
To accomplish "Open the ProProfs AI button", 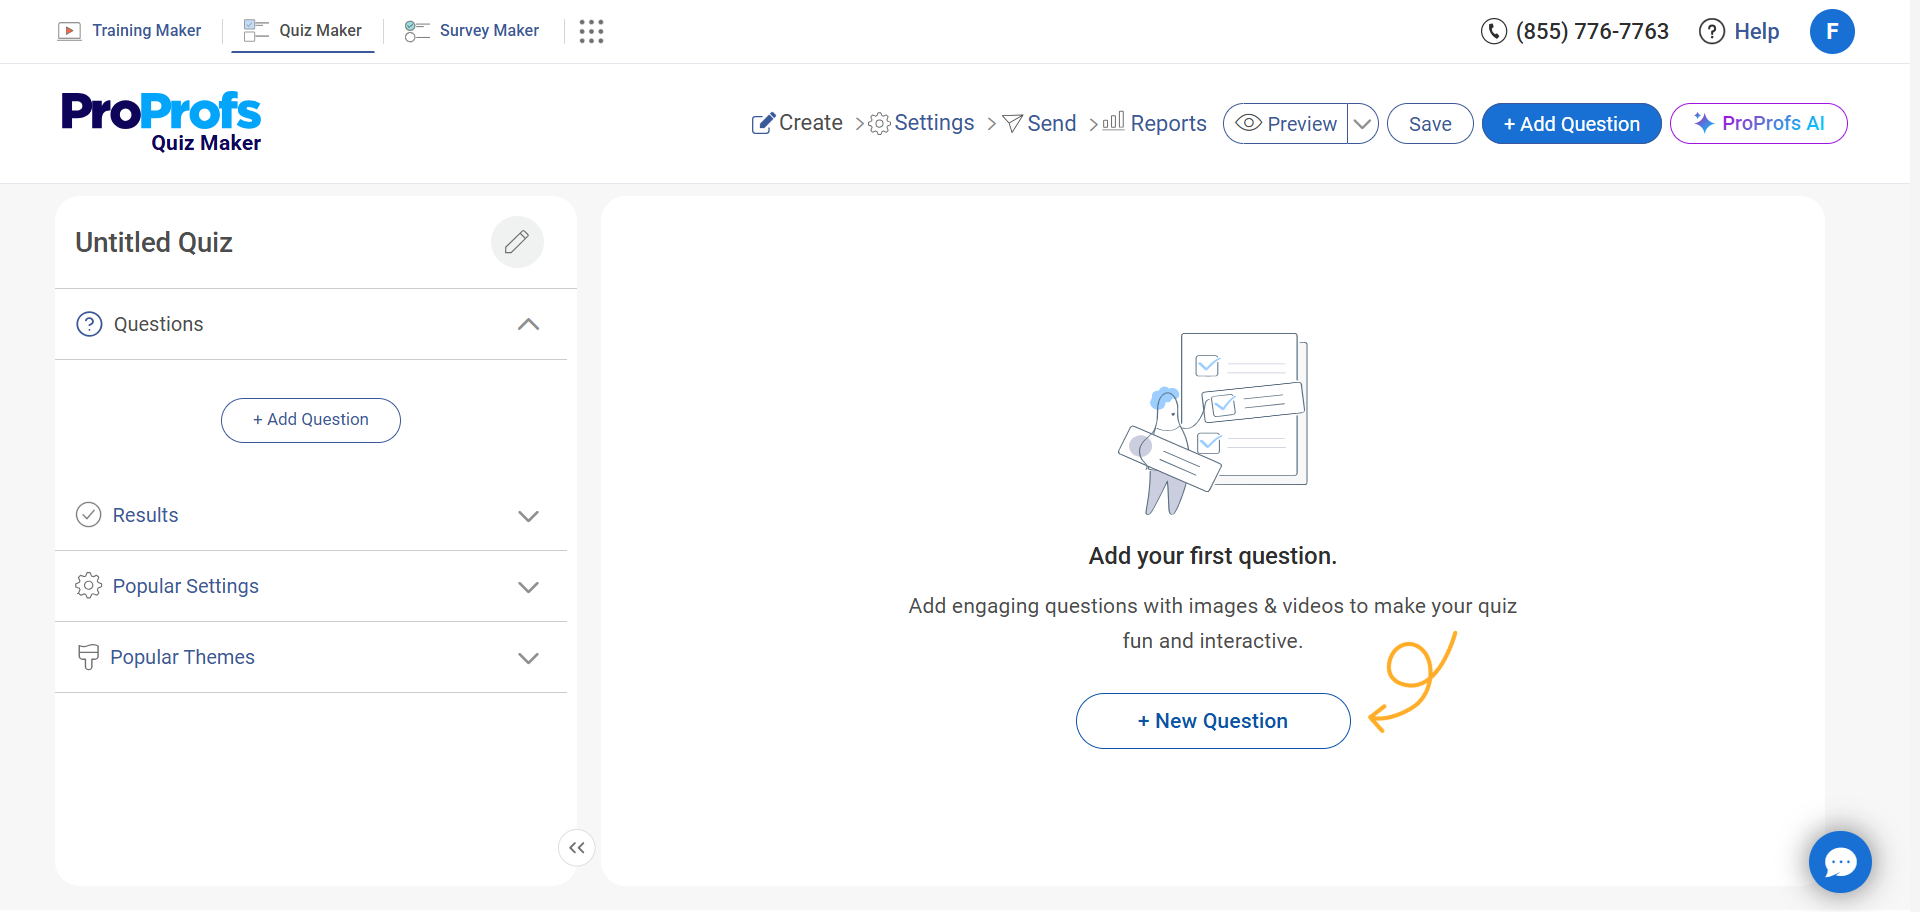I will click(1758, 124).
